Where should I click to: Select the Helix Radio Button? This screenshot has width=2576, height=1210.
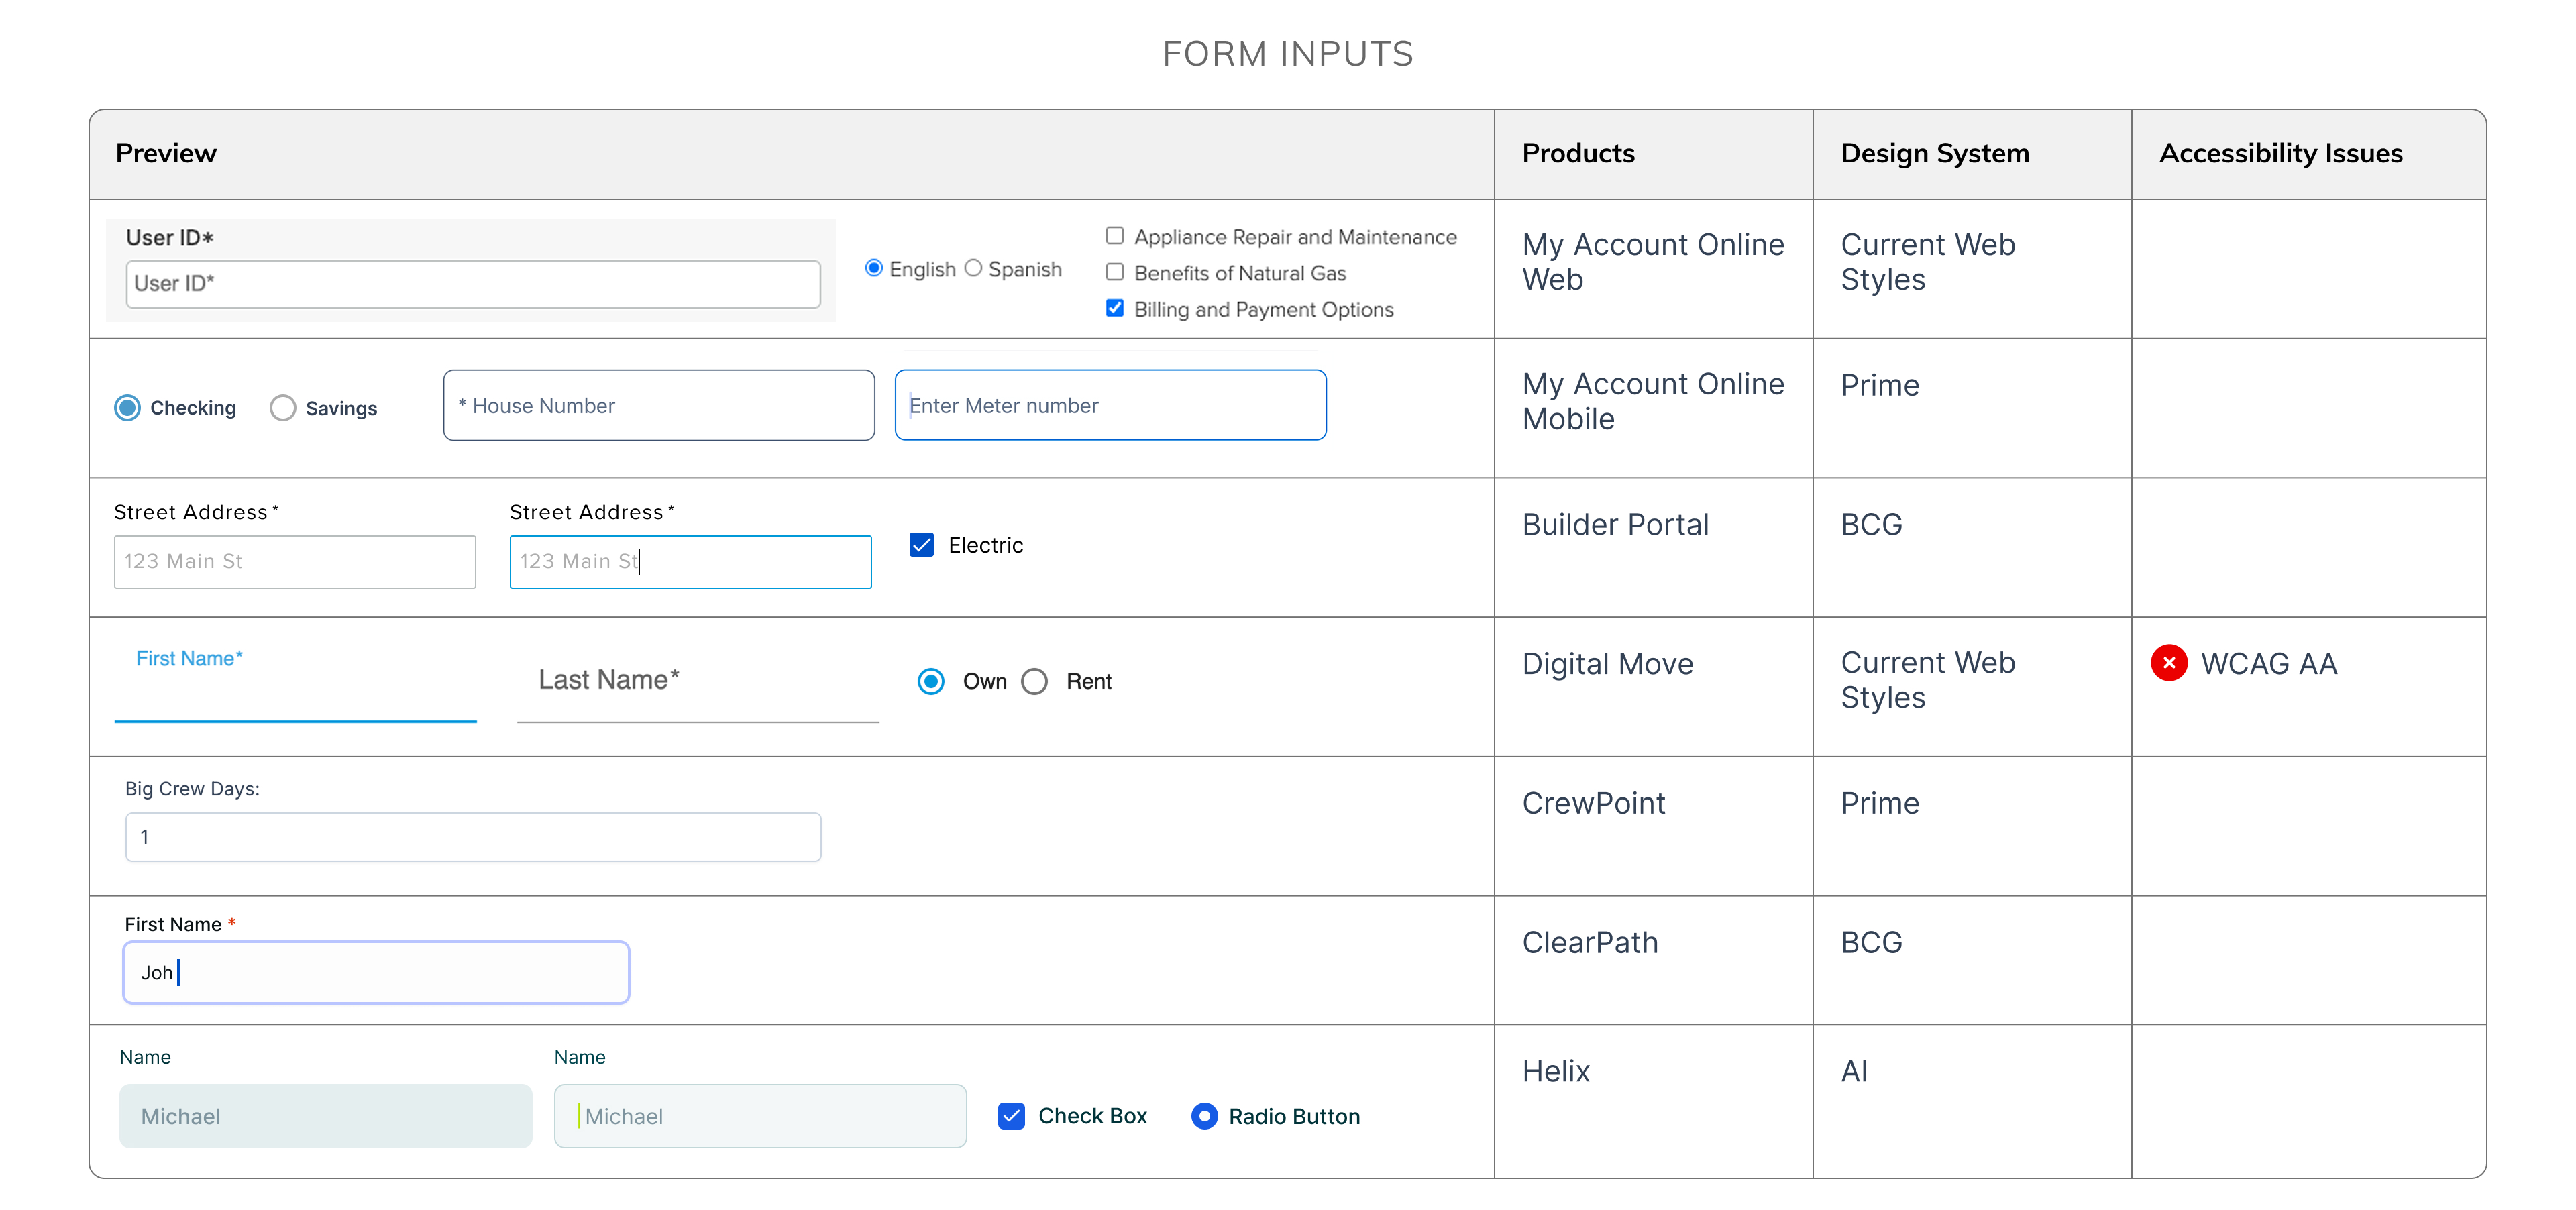click(1204, 1116)
